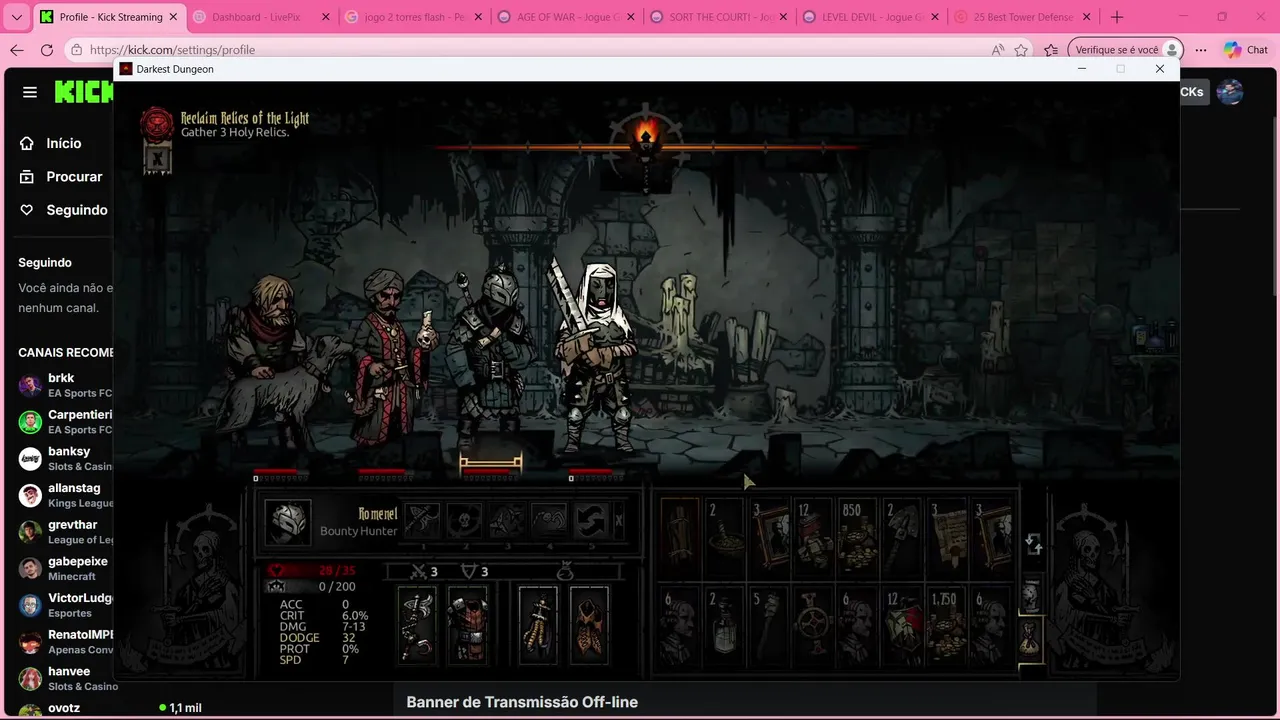Select Romenel's fourth combat skill

548,521
